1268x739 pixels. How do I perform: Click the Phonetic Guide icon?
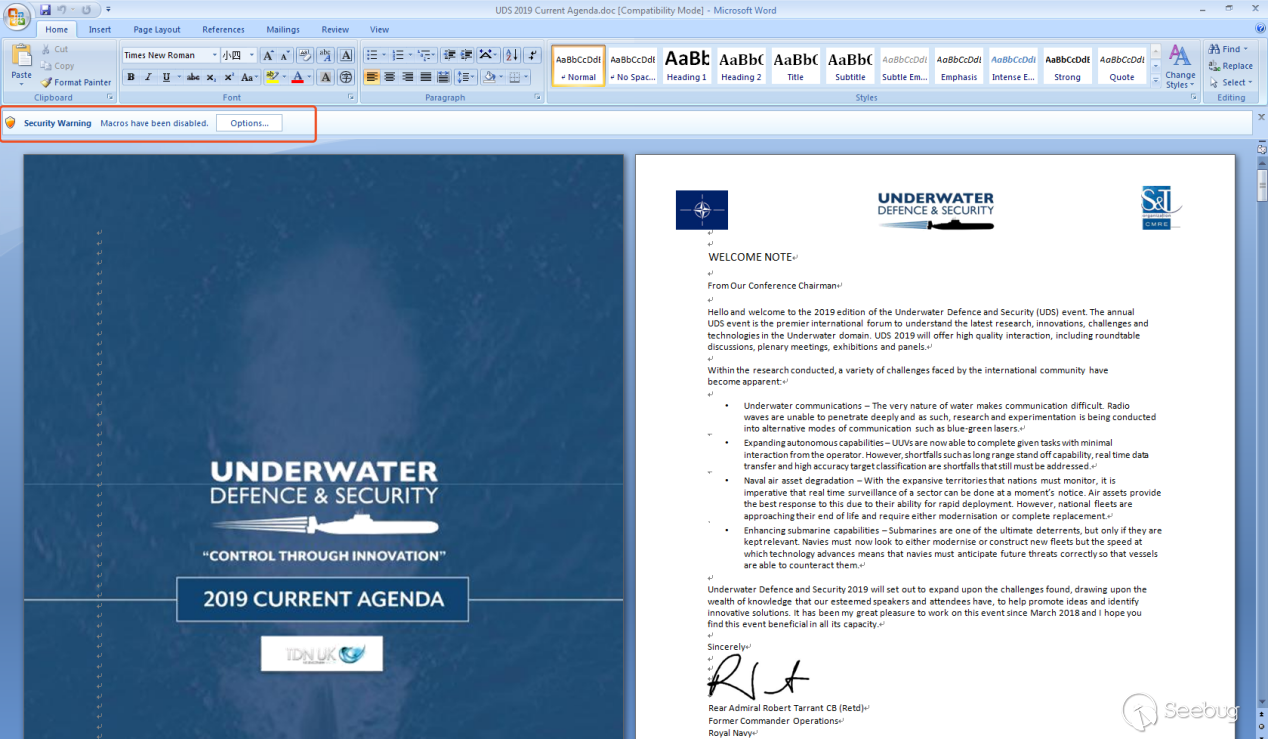tap(326, 55)
